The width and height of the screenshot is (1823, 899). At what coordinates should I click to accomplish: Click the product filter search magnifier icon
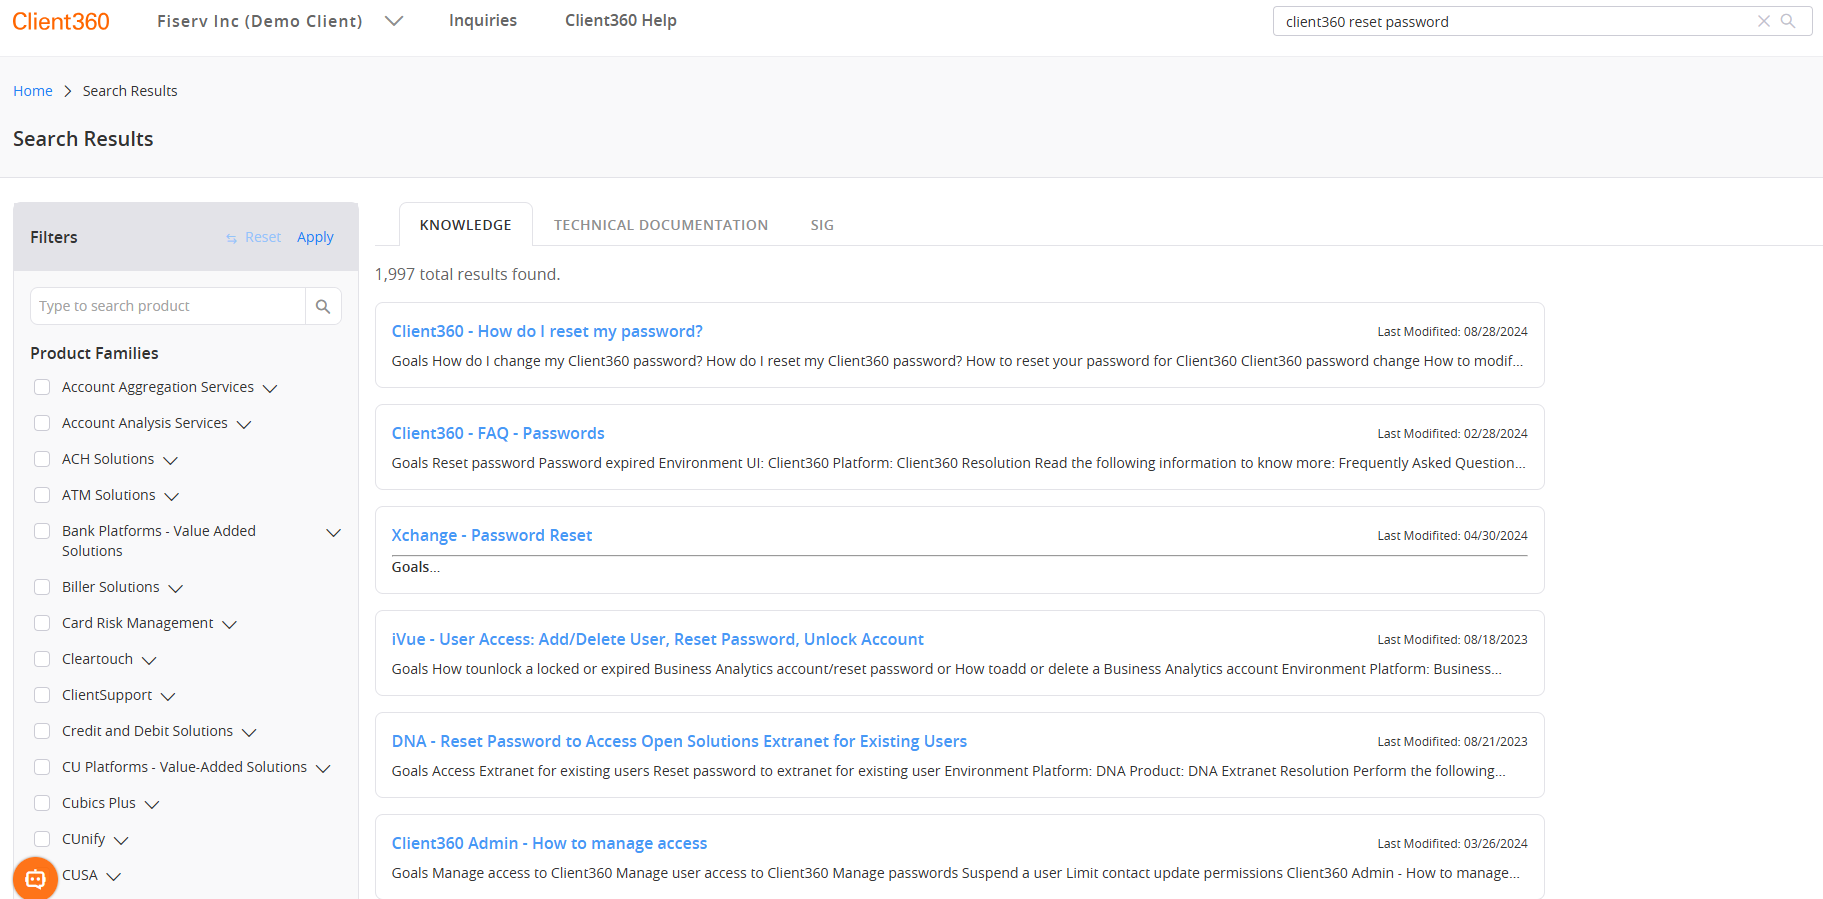323,306
